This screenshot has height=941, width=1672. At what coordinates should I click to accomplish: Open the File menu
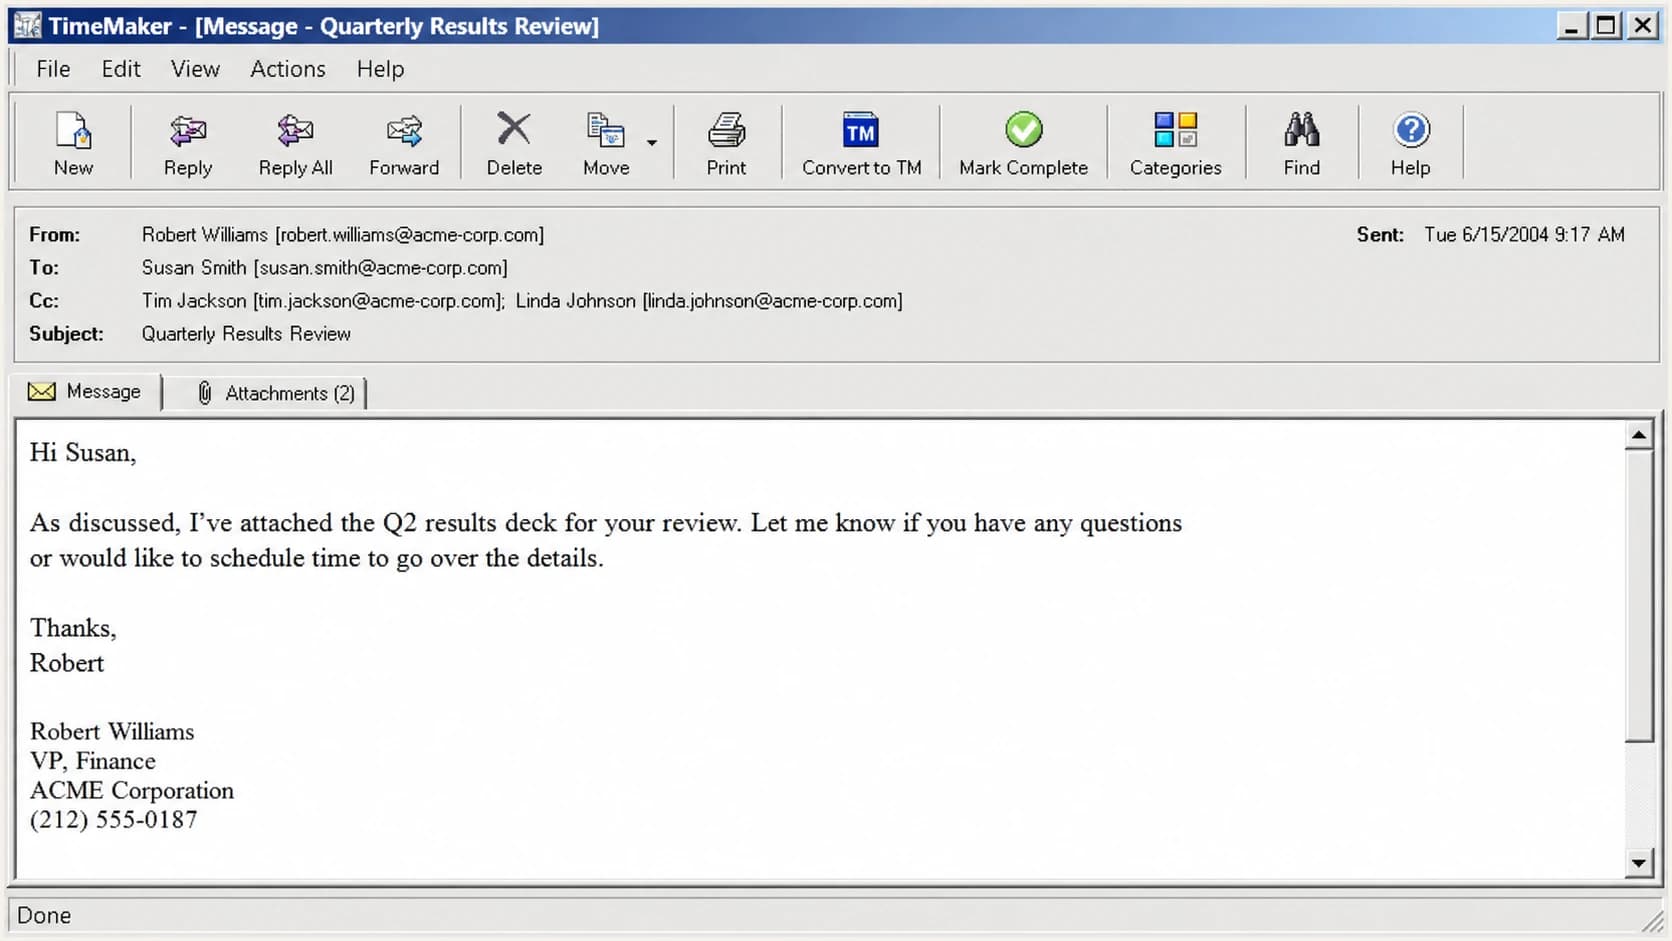click(x=53, y=69)
